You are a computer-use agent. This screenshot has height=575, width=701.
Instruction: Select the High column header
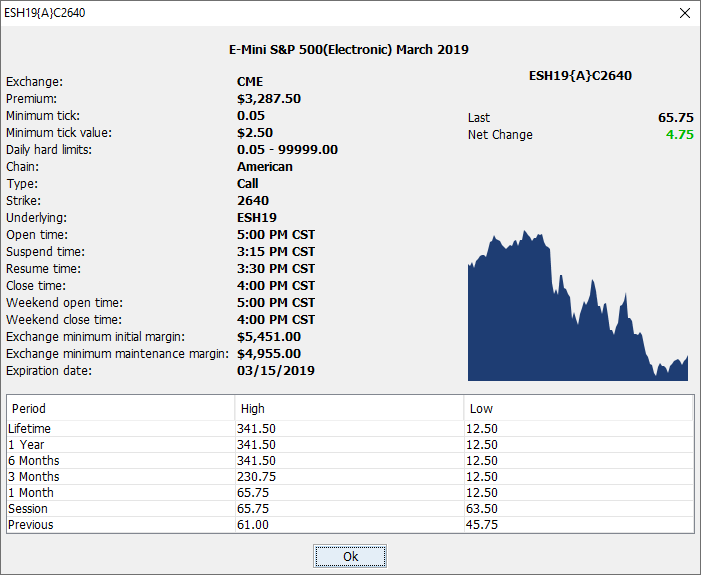click(x=349, y=408)
